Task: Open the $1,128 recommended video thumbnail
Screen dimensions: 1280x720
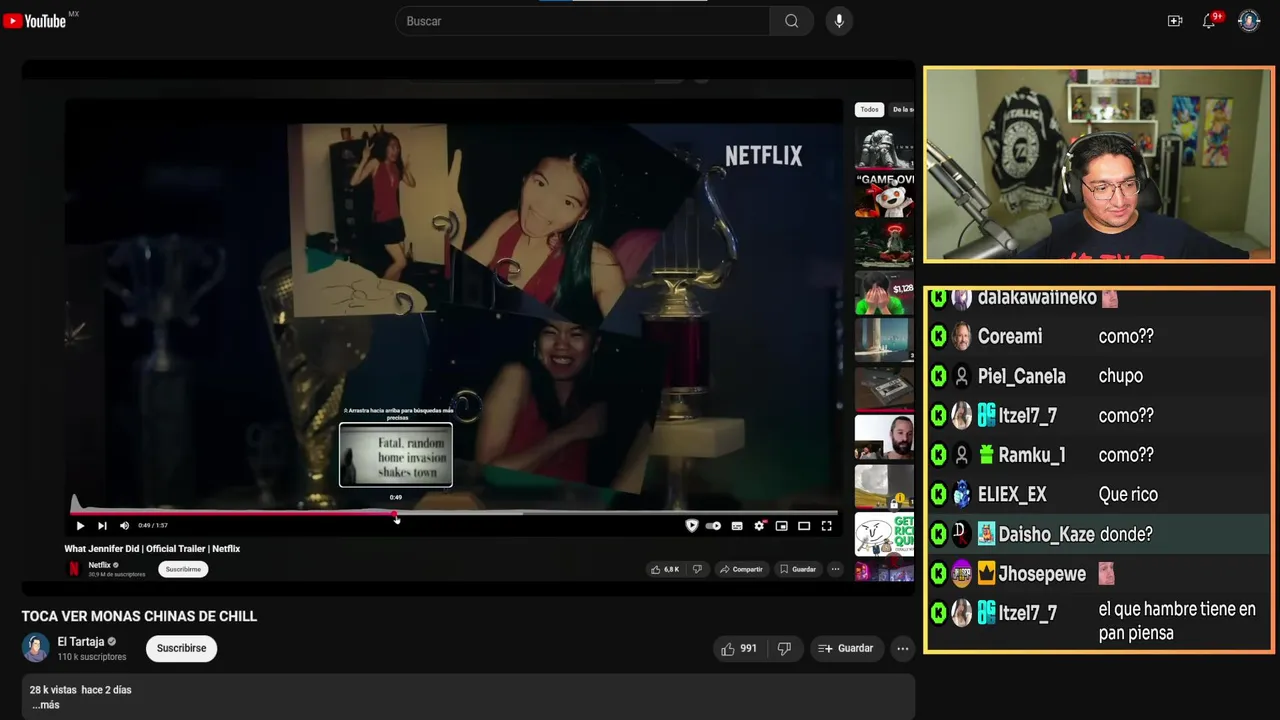Action: (884, 293)
